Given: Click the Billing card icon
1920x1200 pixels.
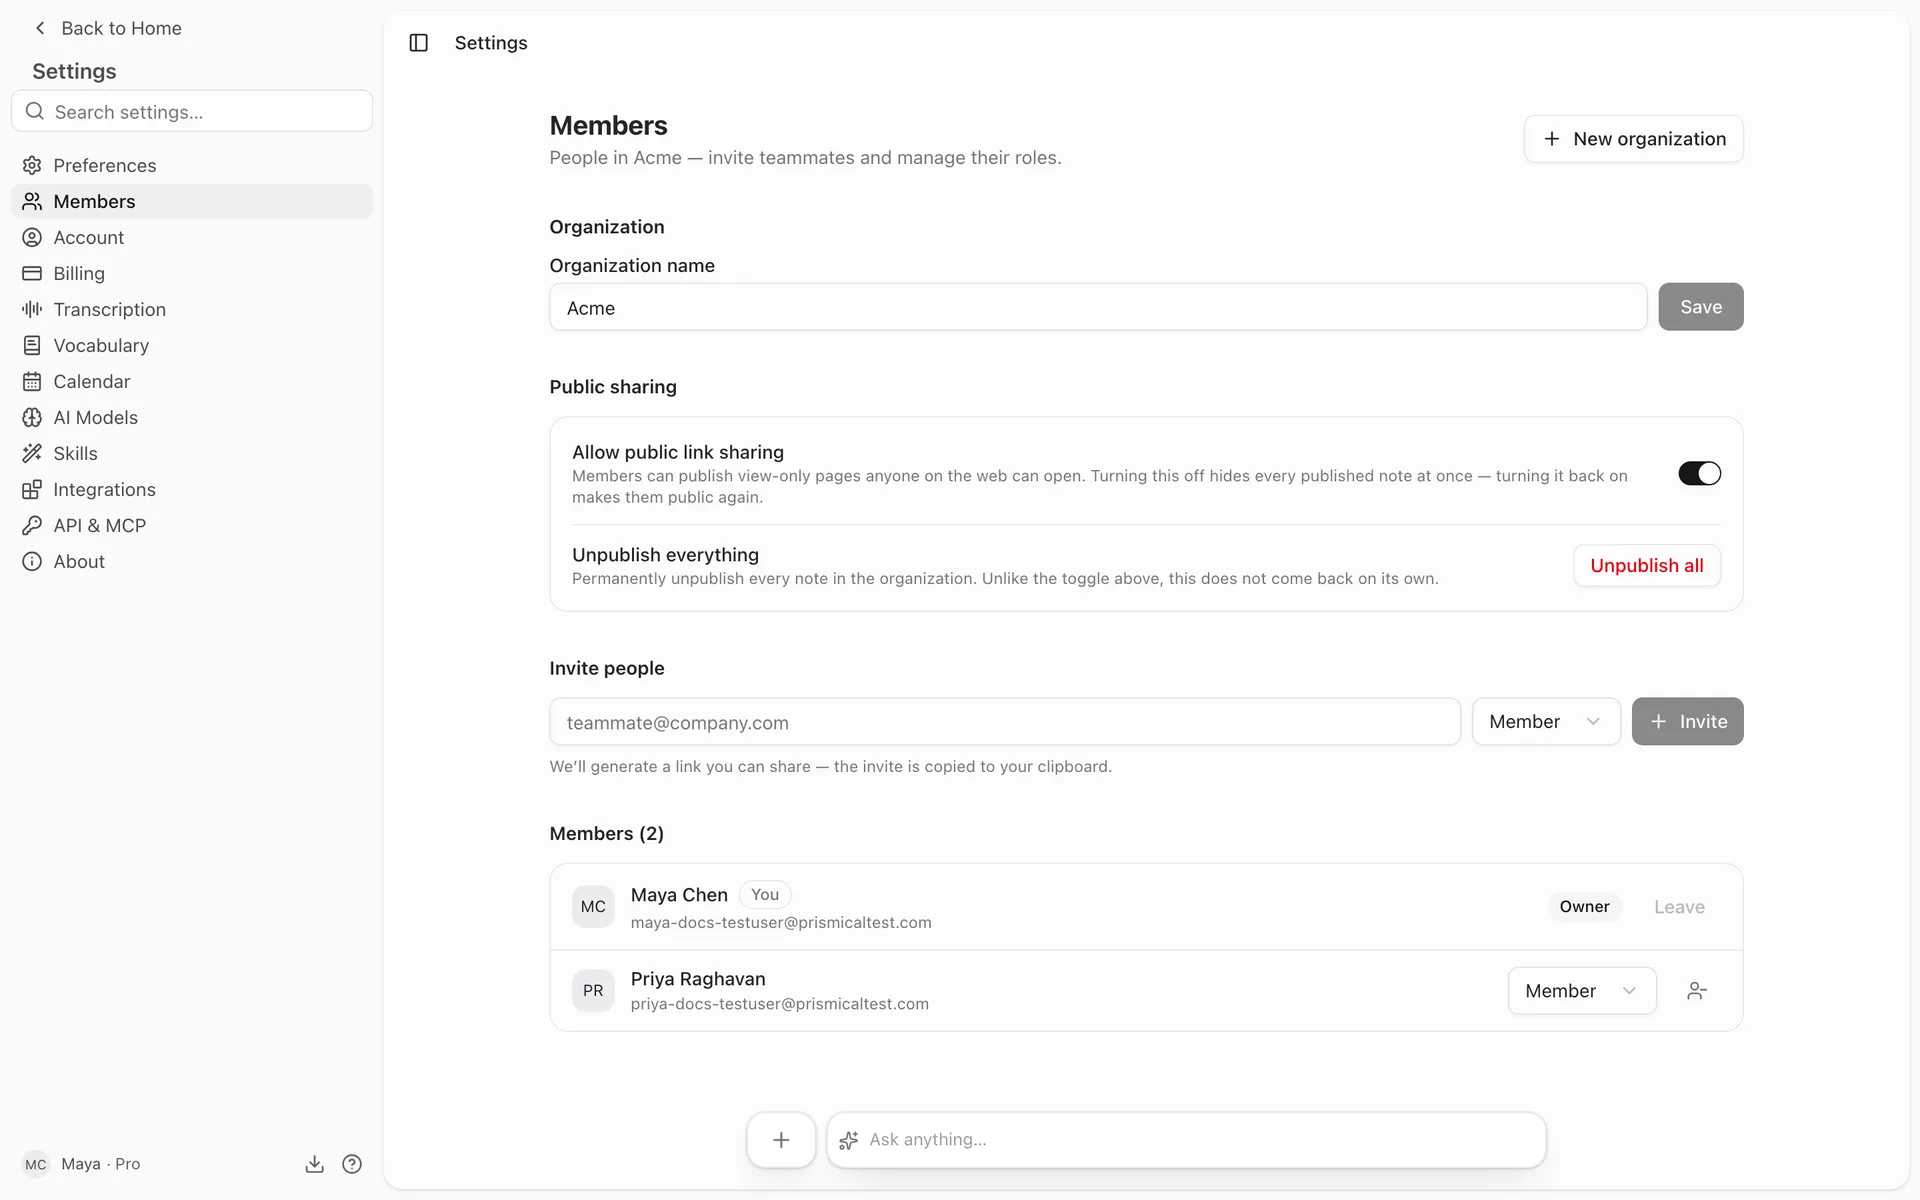Looking at the screenshot, I should (32, 273).
